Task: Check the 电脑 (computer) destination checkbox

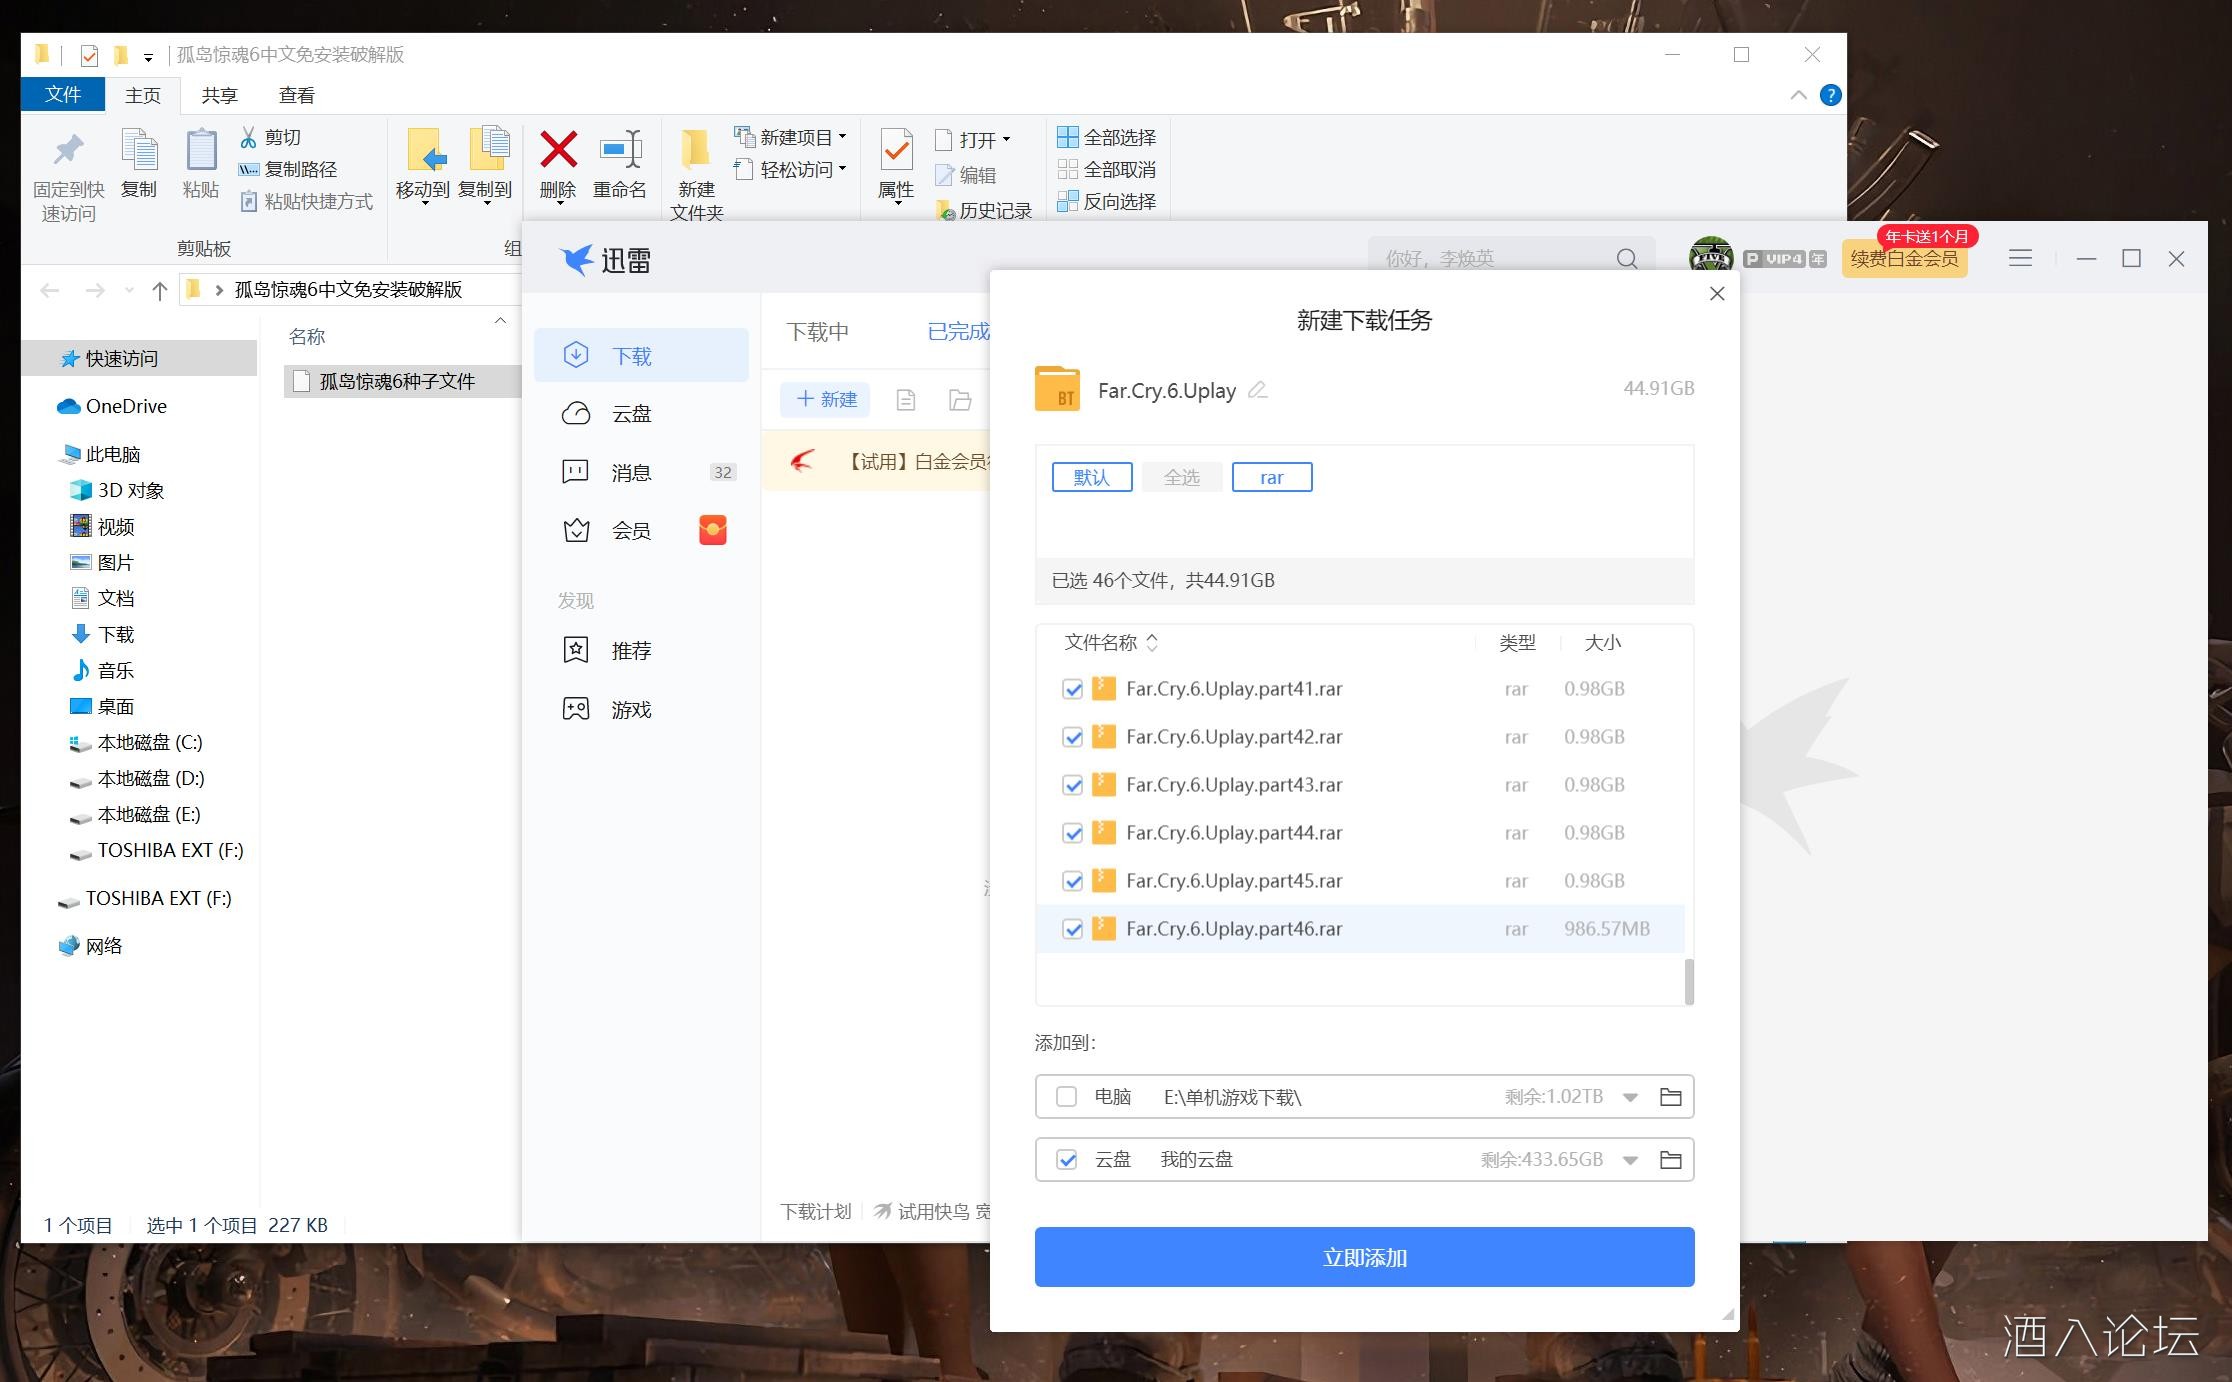Action: pyautogui.click(x=1066, y=1097)
